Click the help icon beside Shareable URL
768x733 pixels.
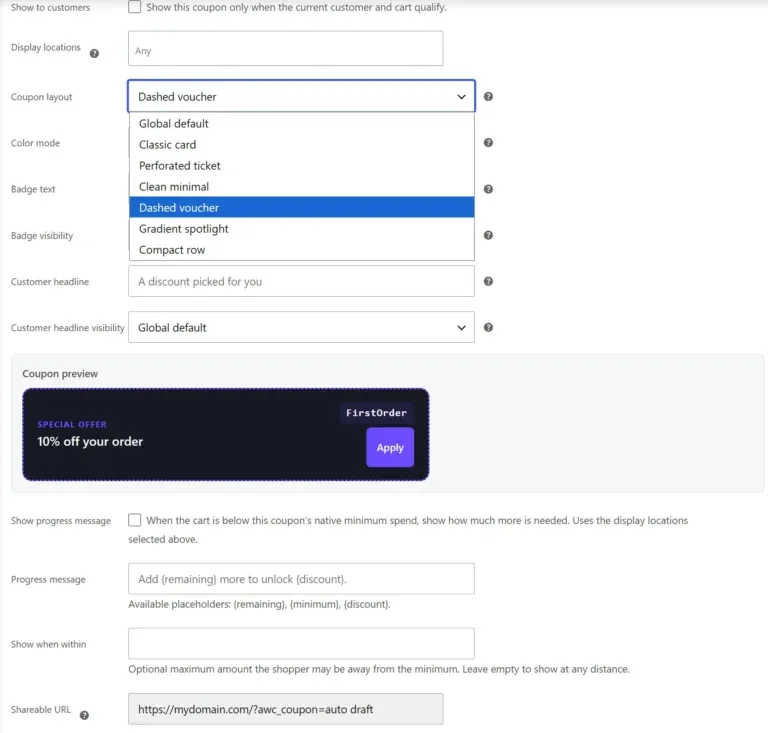84,715
